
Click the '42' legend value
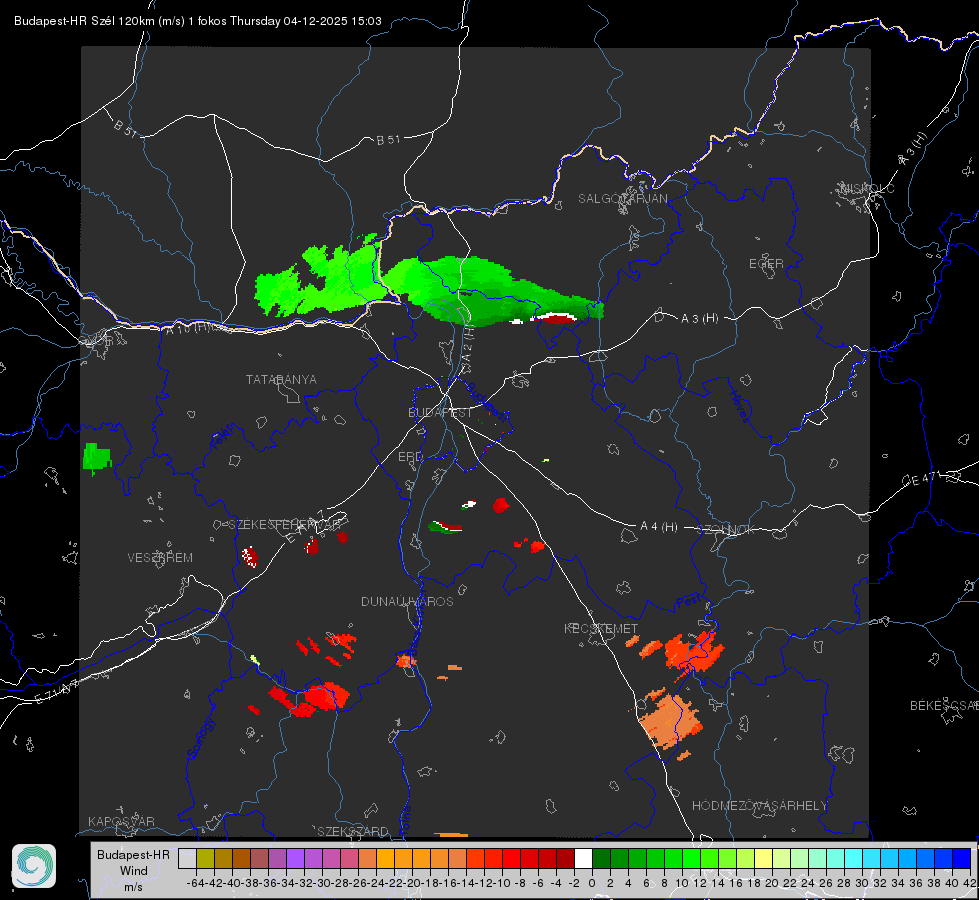click(969, 883)
